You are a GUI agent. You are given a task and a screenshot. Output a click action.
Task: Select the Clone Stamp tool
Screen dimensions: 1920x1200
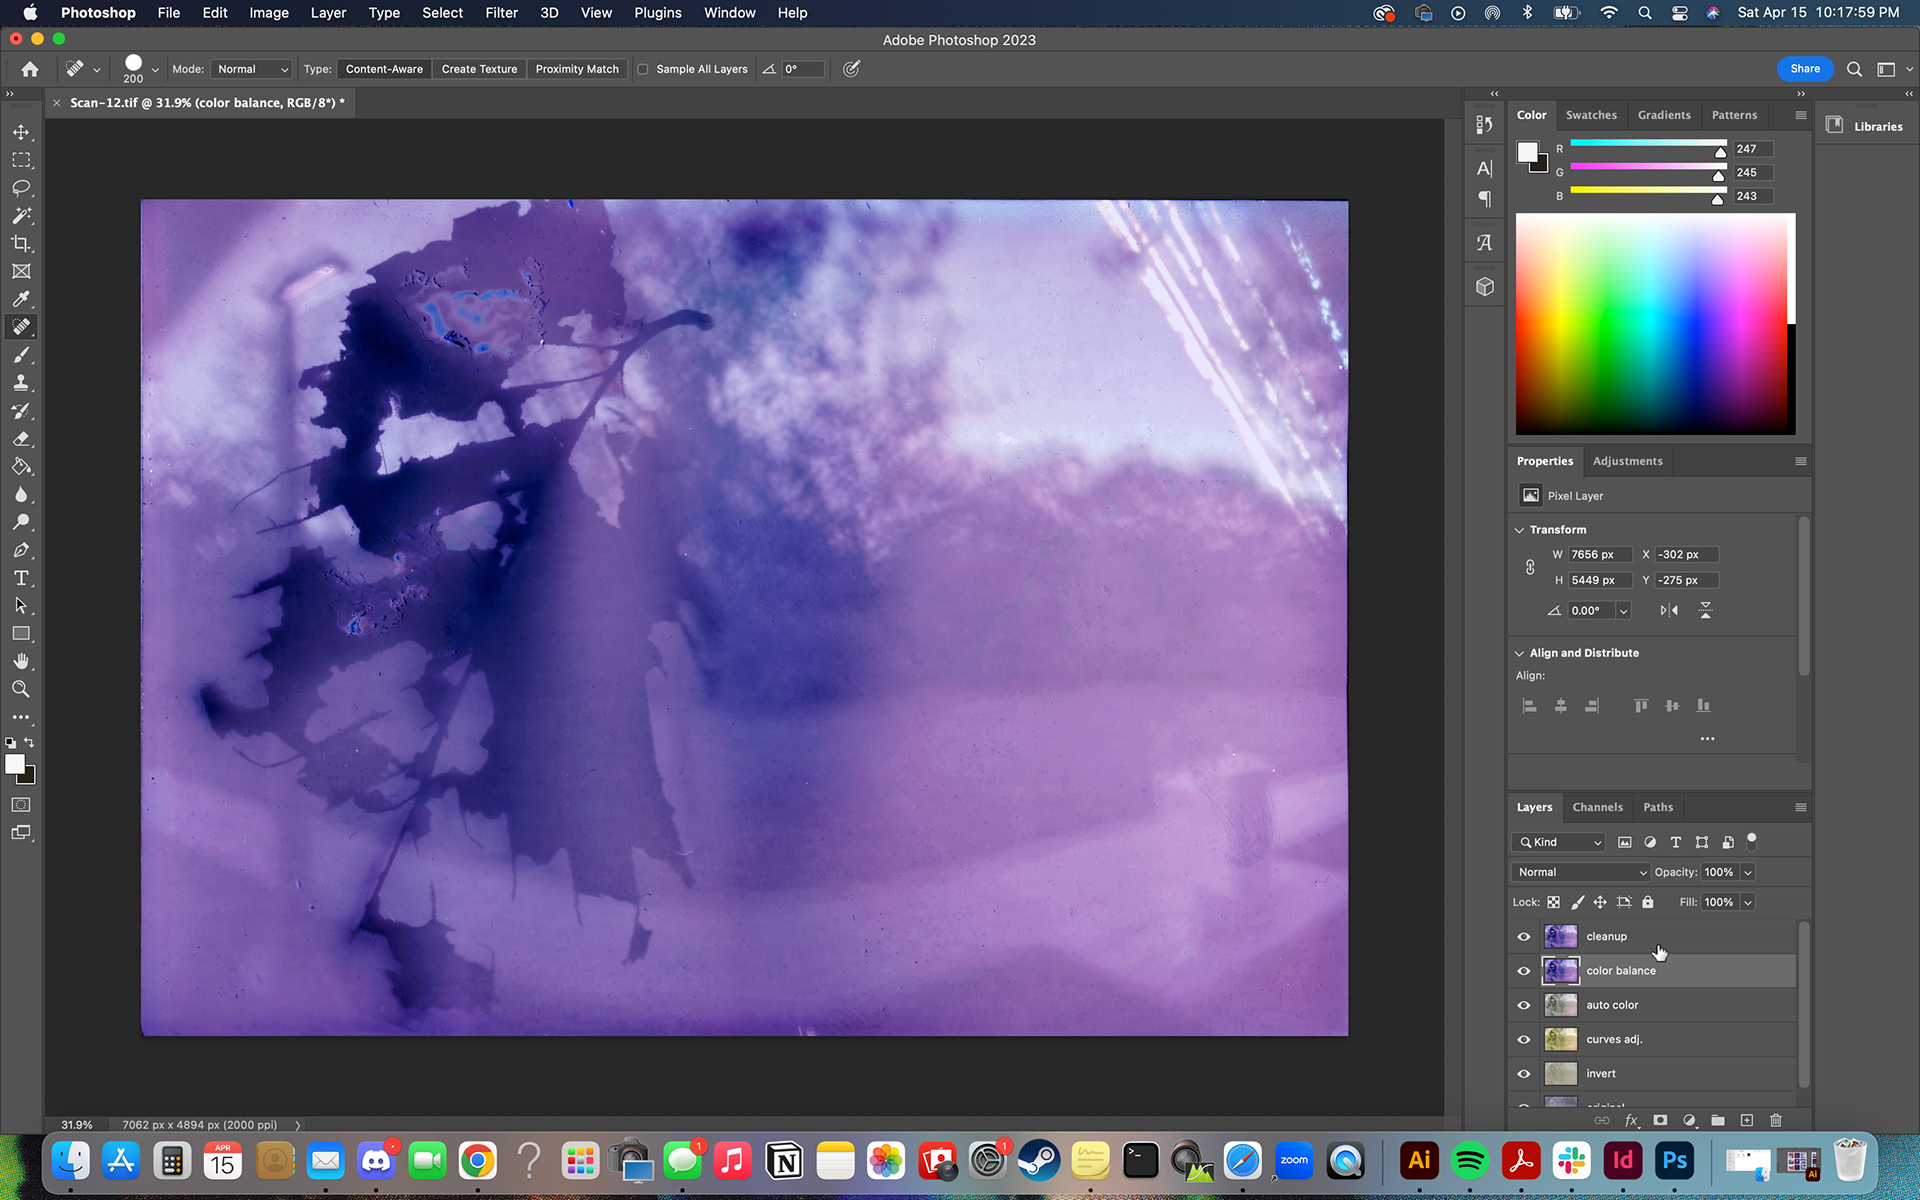coord(21,383)
